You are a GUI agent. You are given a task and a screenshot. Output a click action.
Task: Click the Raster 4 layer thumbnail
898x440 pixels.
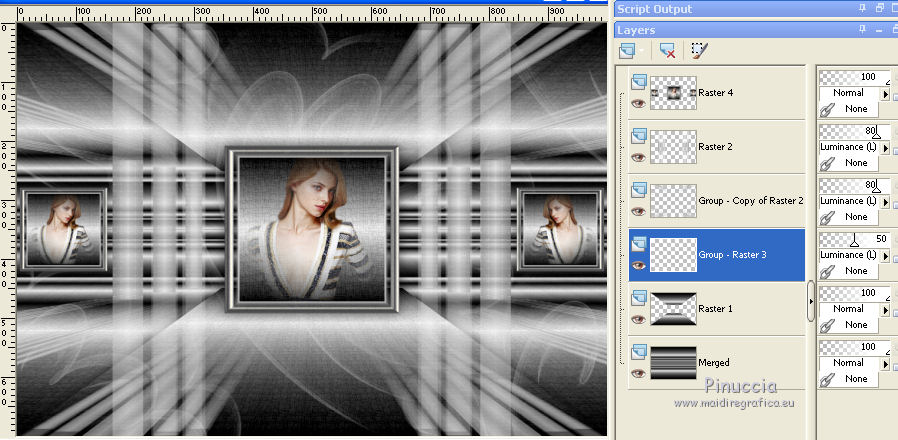coord(674,93)
